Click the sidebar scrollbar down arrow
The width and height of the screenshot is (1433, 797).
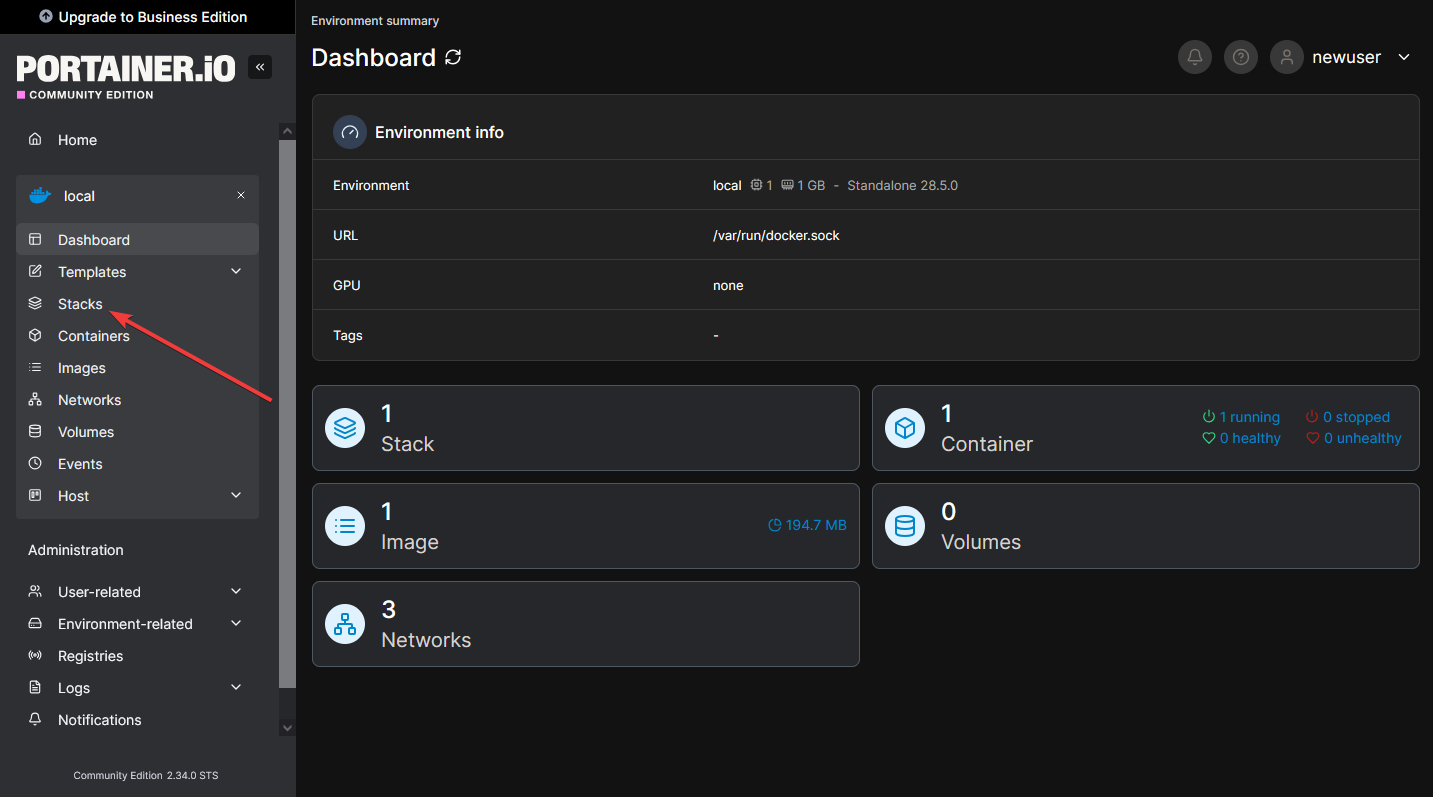[x=287, y=728]
